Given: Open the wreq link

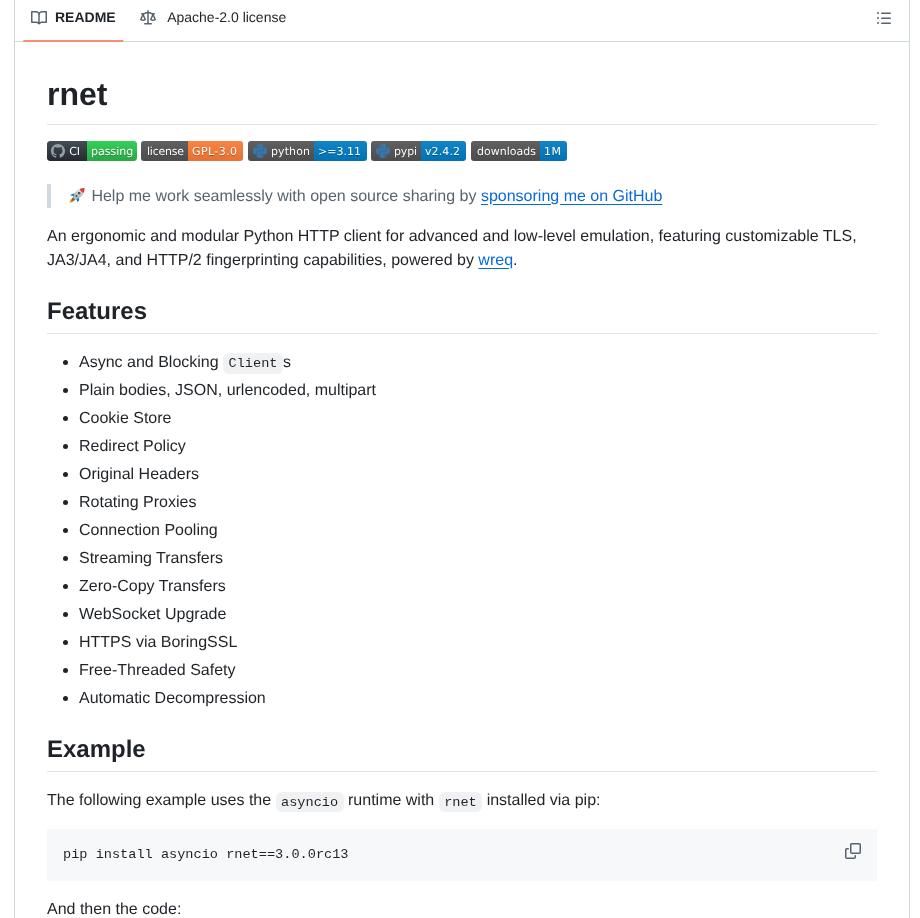Looking at the screenshot, I should coord(495,259).
